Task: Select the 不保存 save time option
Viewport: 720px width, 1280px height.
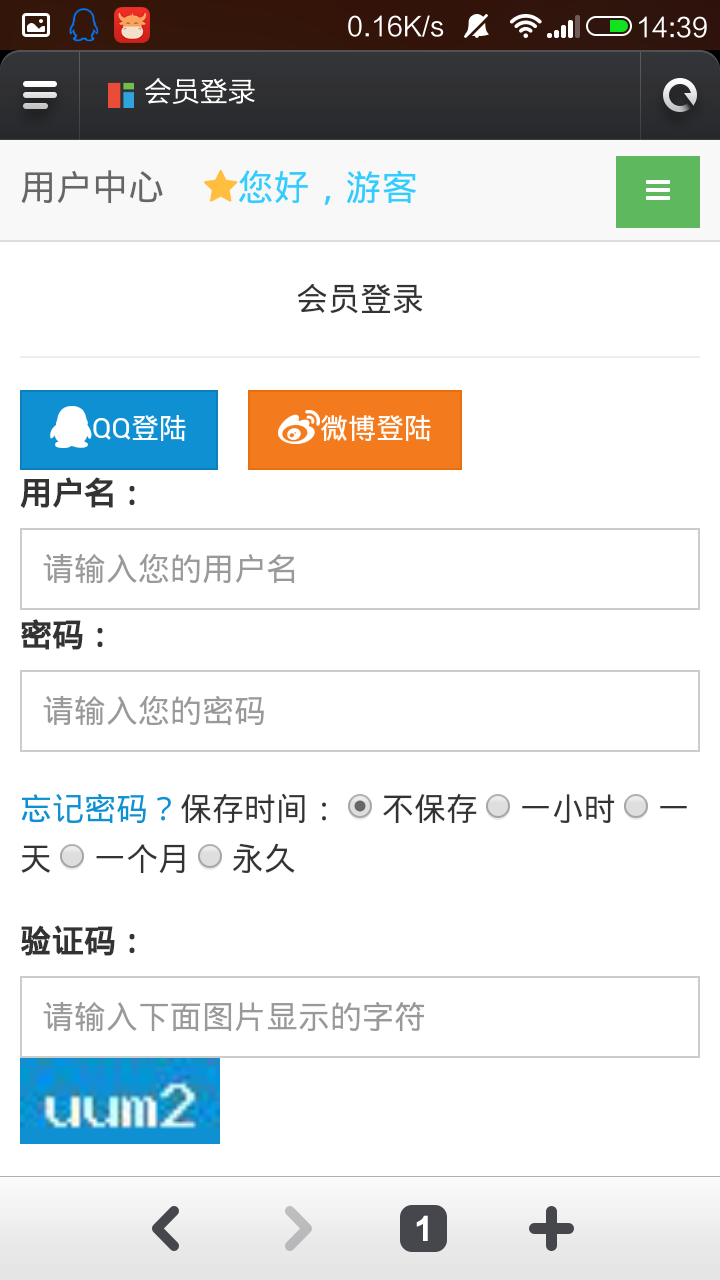Action: click(360, 807)
